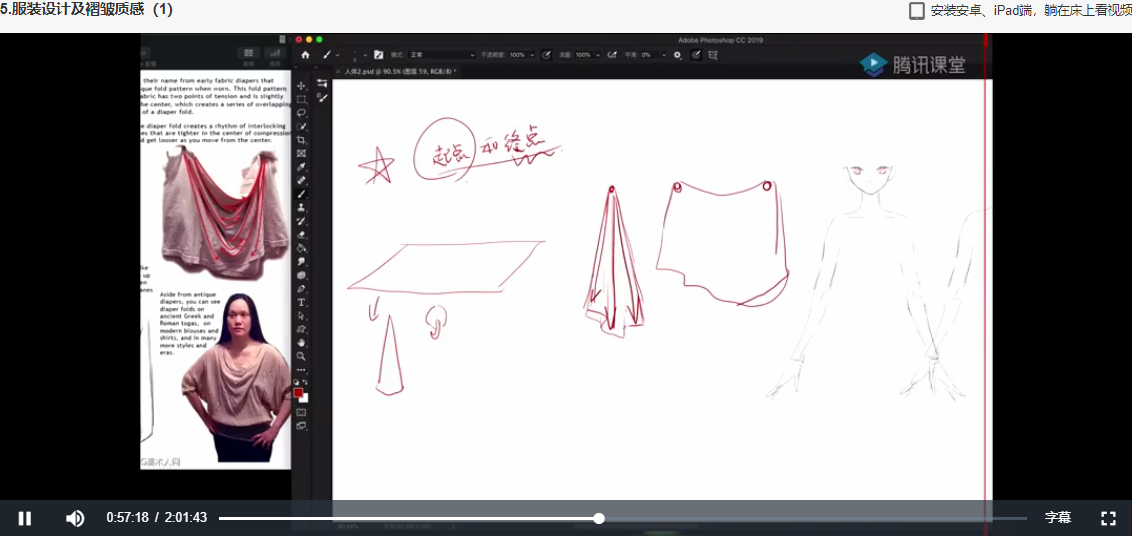The height and width of the screenshot is (536, 1132).
Task: Click the tablet device icon
Action: 917,12
